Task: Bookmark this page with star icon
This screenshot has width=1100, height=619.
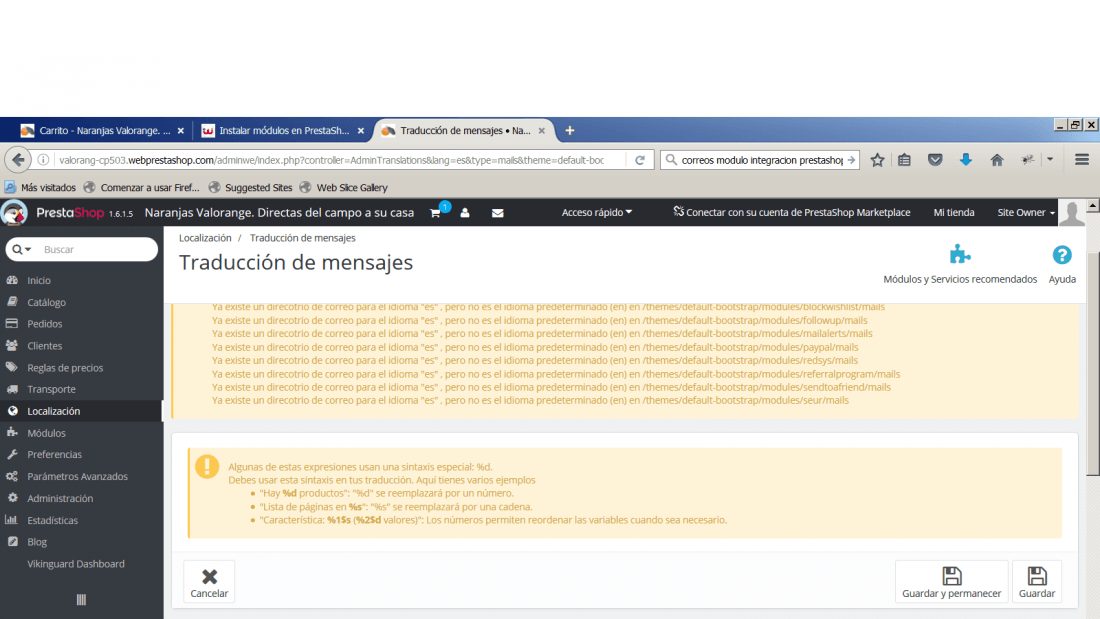Action: [877, 160]
